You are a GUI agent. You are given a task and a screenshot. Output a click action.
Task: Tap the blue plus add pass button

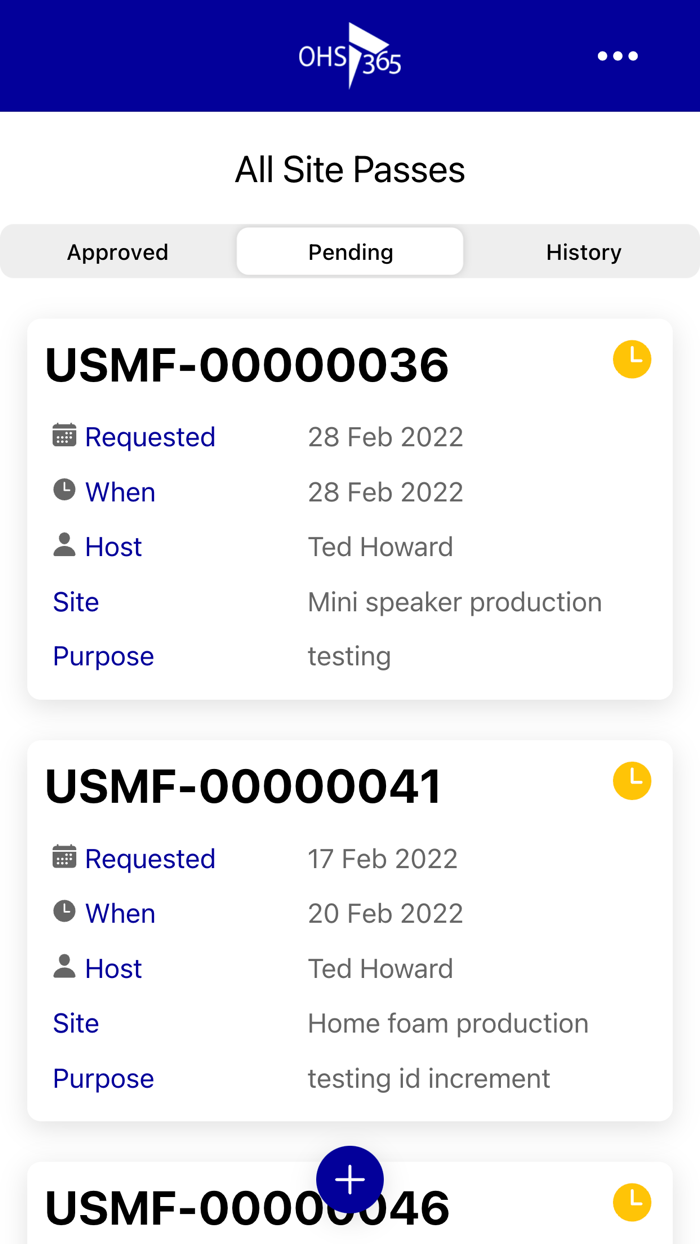[350, 1180]
